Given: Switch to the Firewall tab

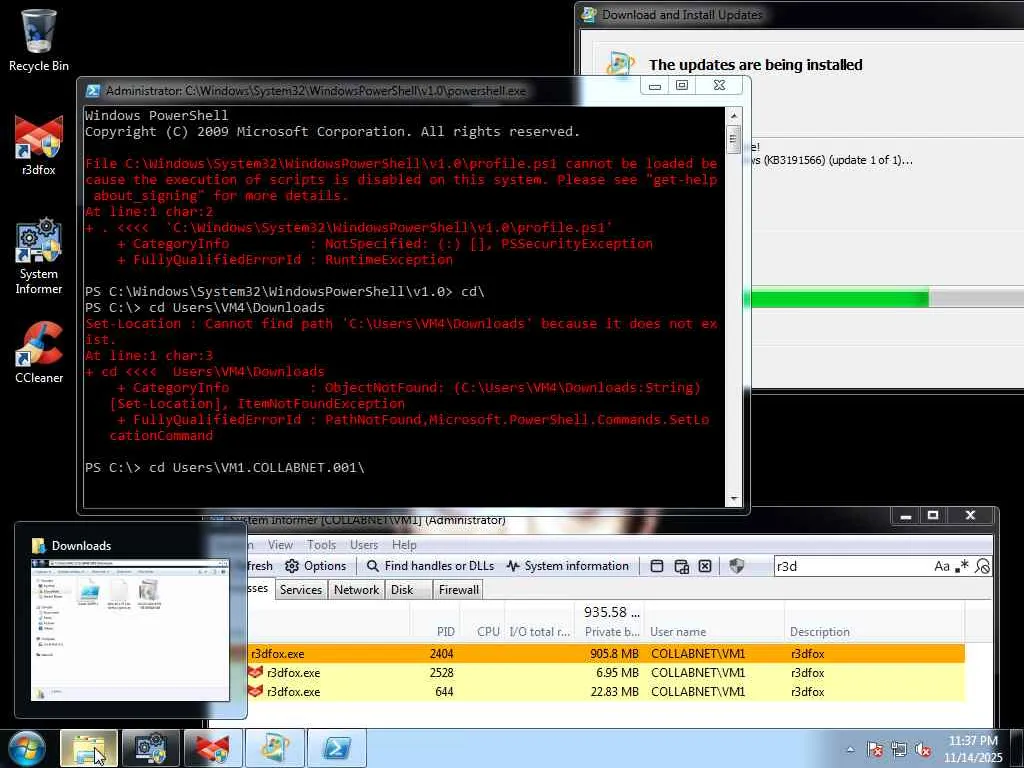Looking at the screenshot, I should point(458,590).
